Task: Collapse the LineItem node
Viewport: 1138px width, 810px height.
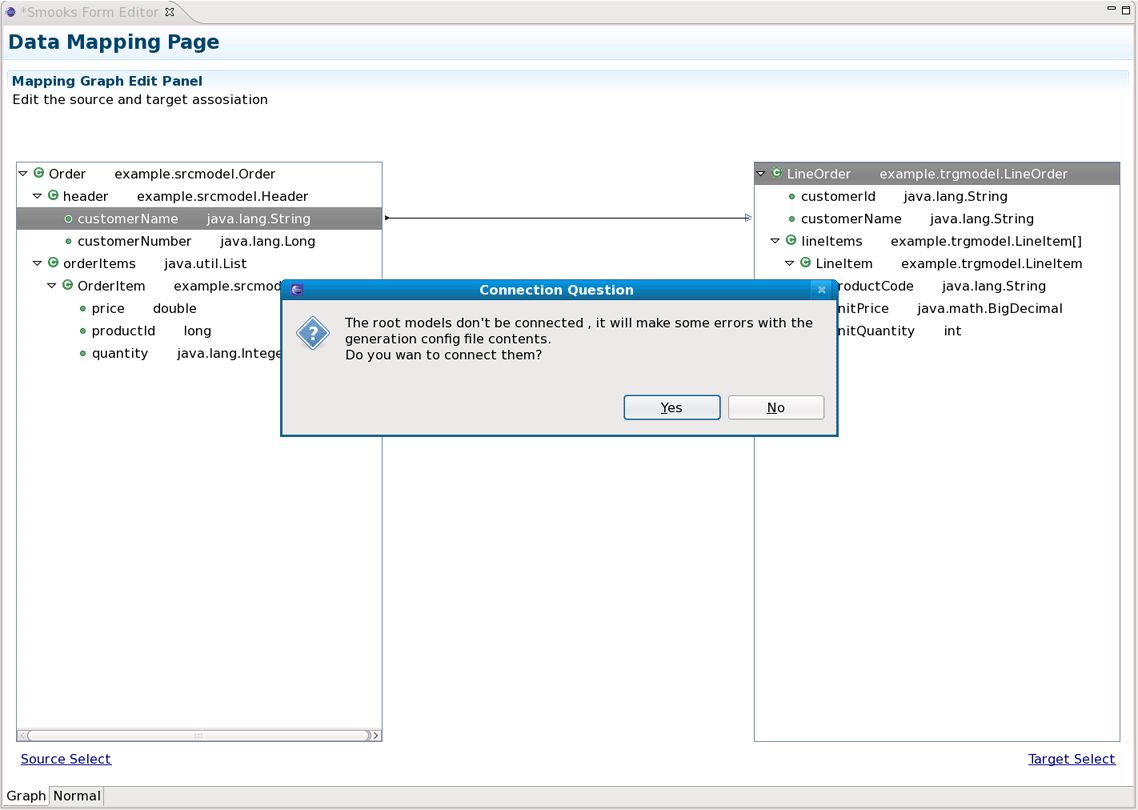Action: 790,263
